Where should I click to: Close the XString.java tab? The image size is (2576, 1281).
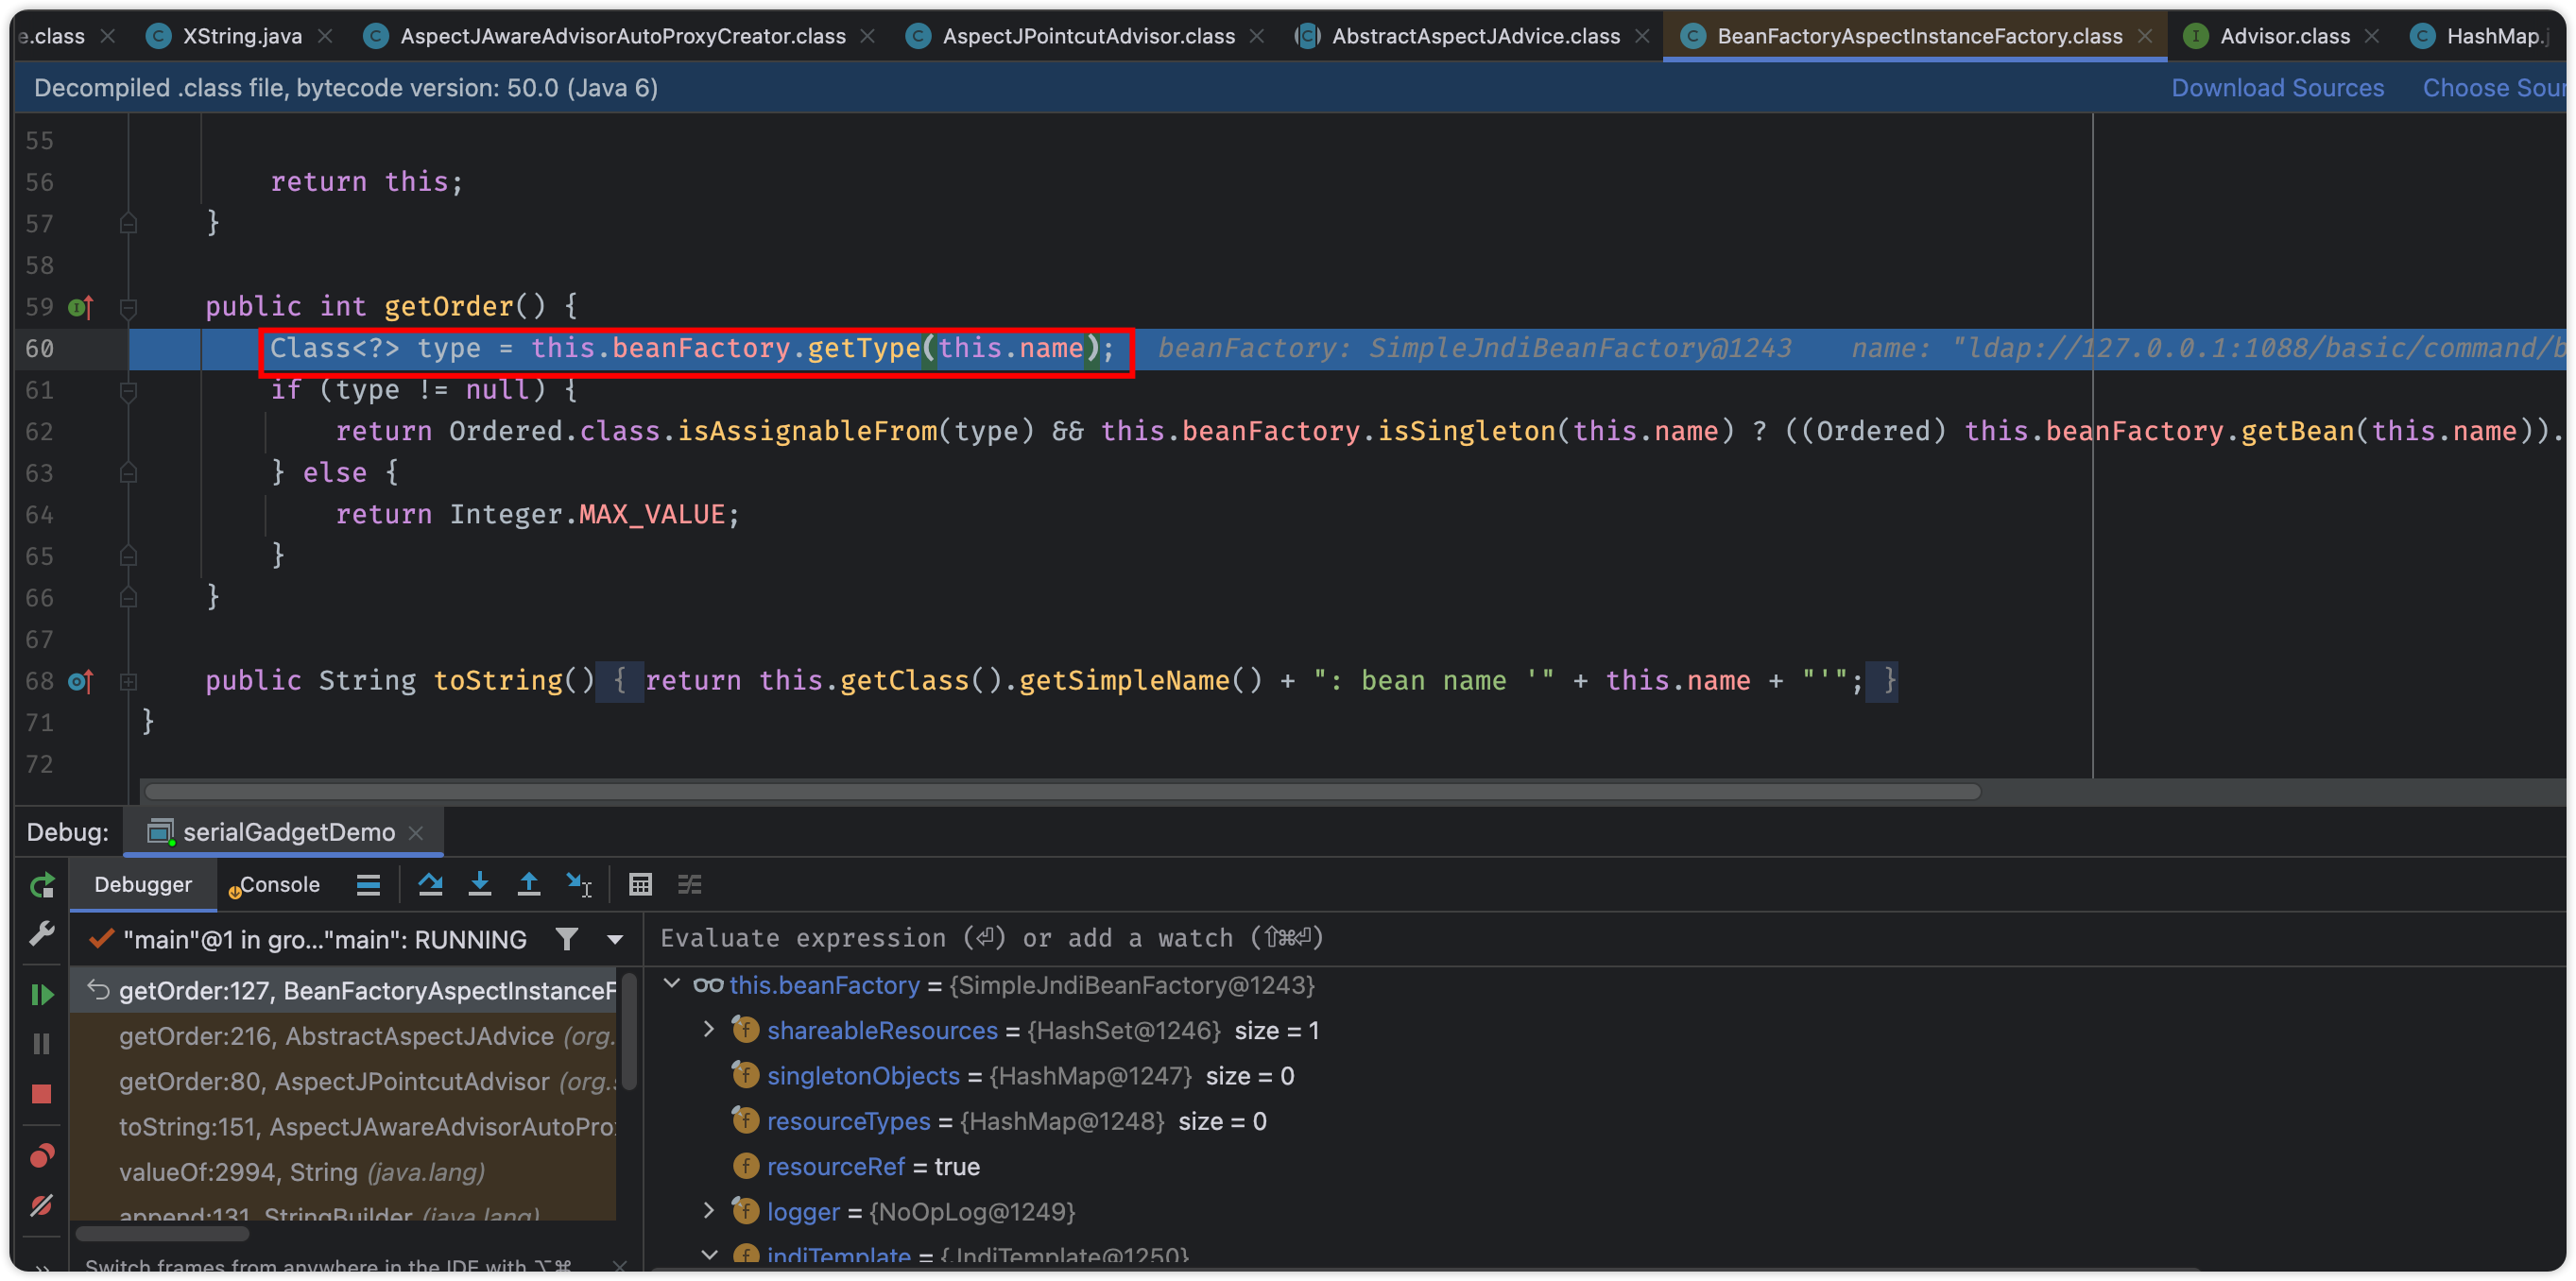[325, 36]
